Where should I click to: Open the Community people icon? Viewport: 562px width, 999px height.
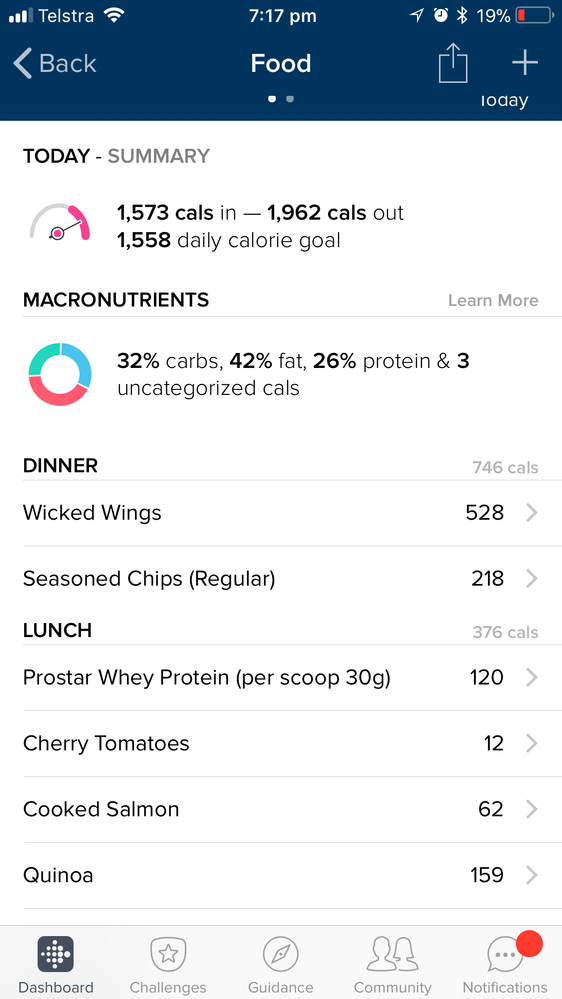pos(393,954)
